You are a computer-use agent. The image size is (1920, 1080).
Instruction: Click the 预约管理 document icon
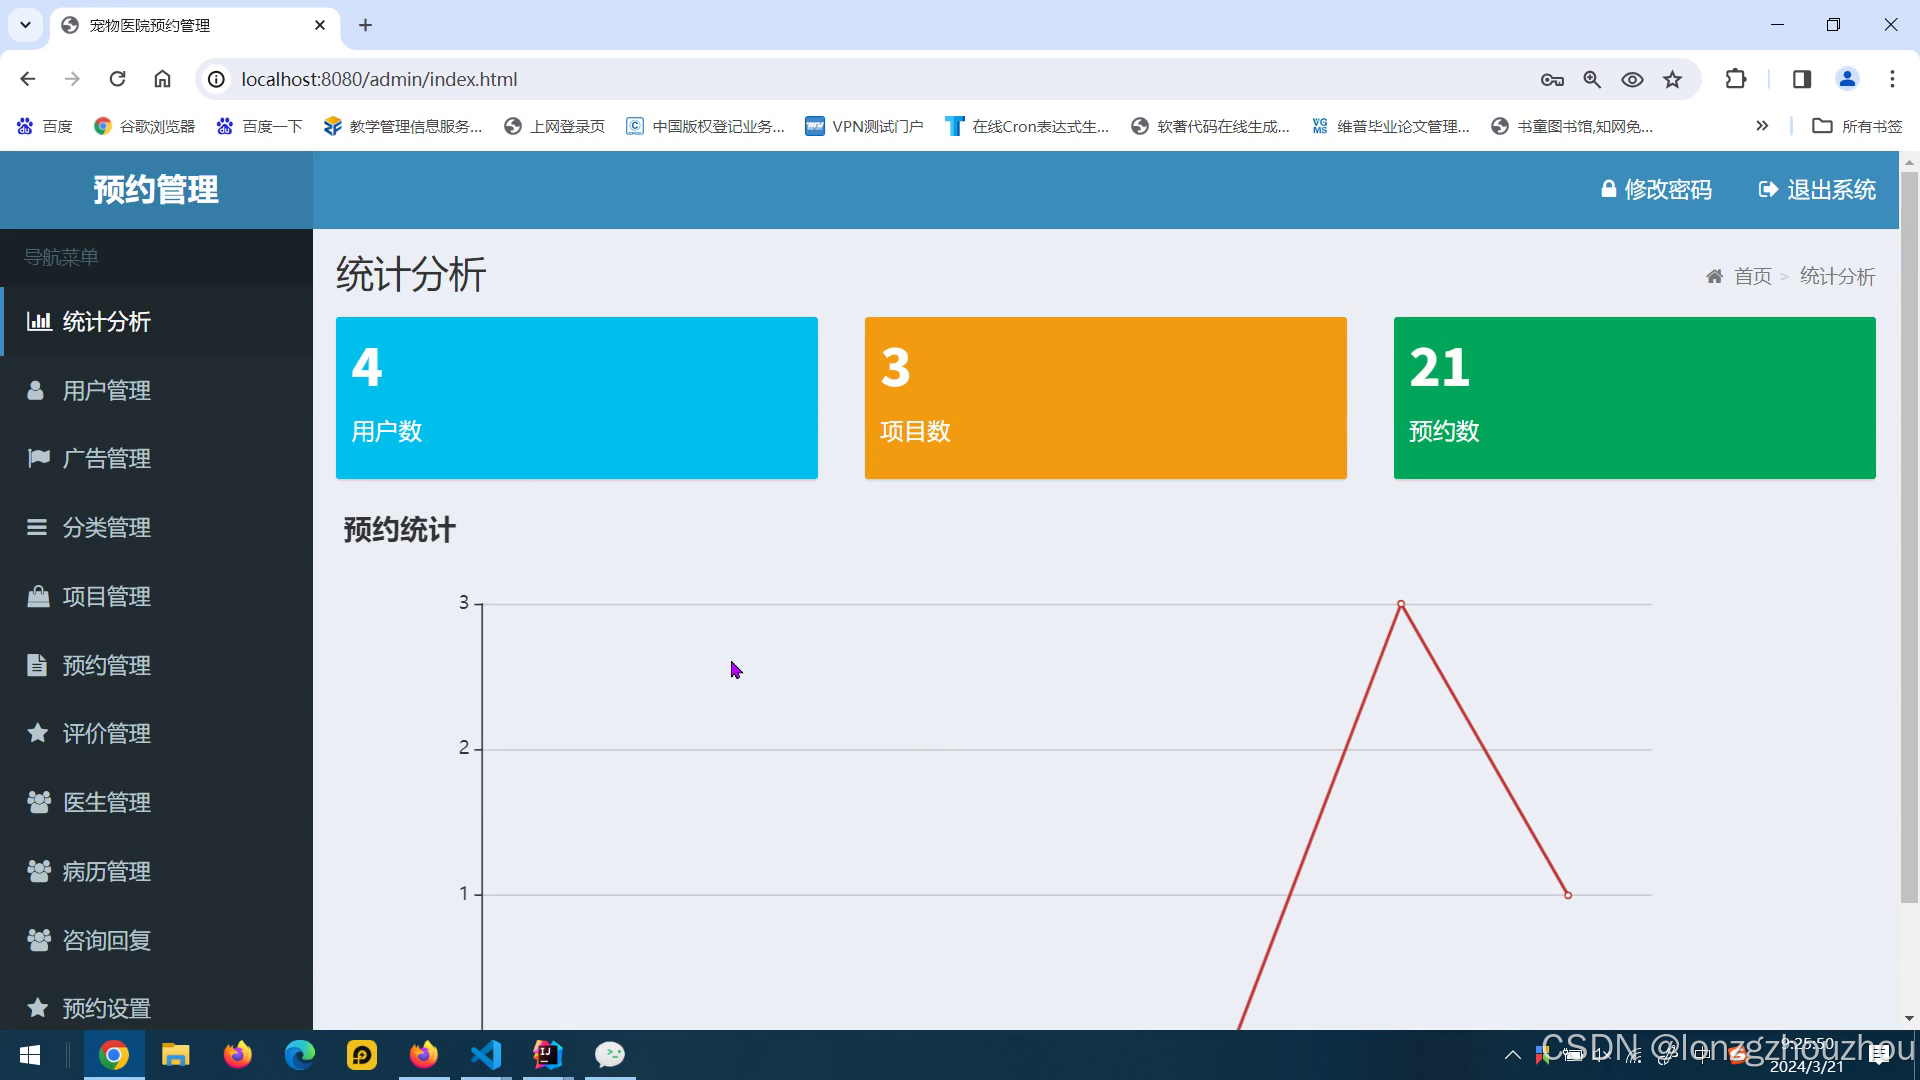(x=37, y=665)
